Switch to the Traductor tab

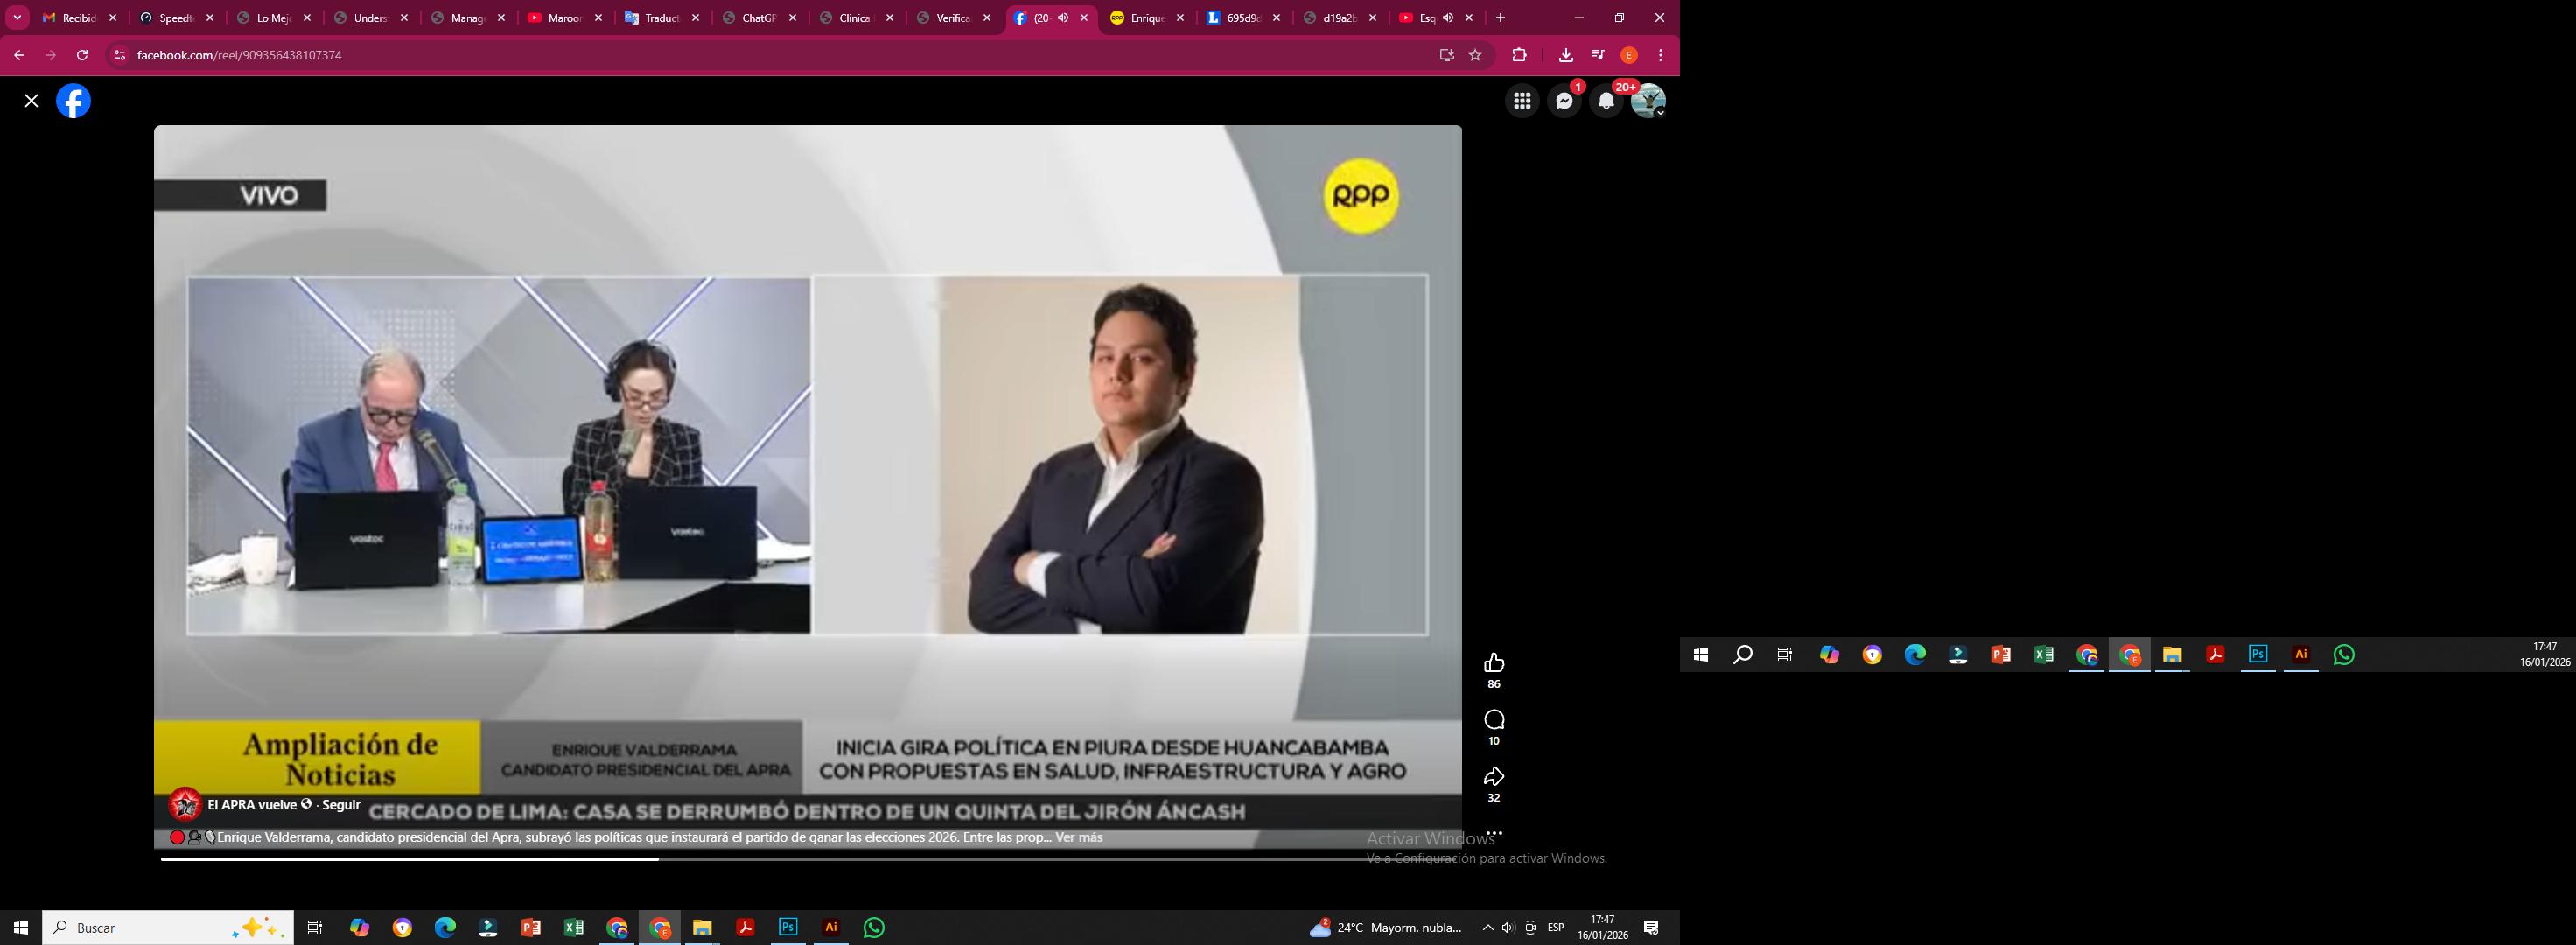(660, 18)
